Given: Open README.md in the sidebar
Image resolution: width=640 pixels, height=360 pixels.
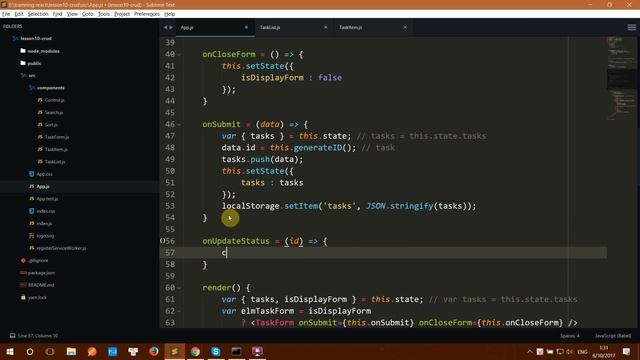Looking at the screenshot, I should click(x=41, y=285).
